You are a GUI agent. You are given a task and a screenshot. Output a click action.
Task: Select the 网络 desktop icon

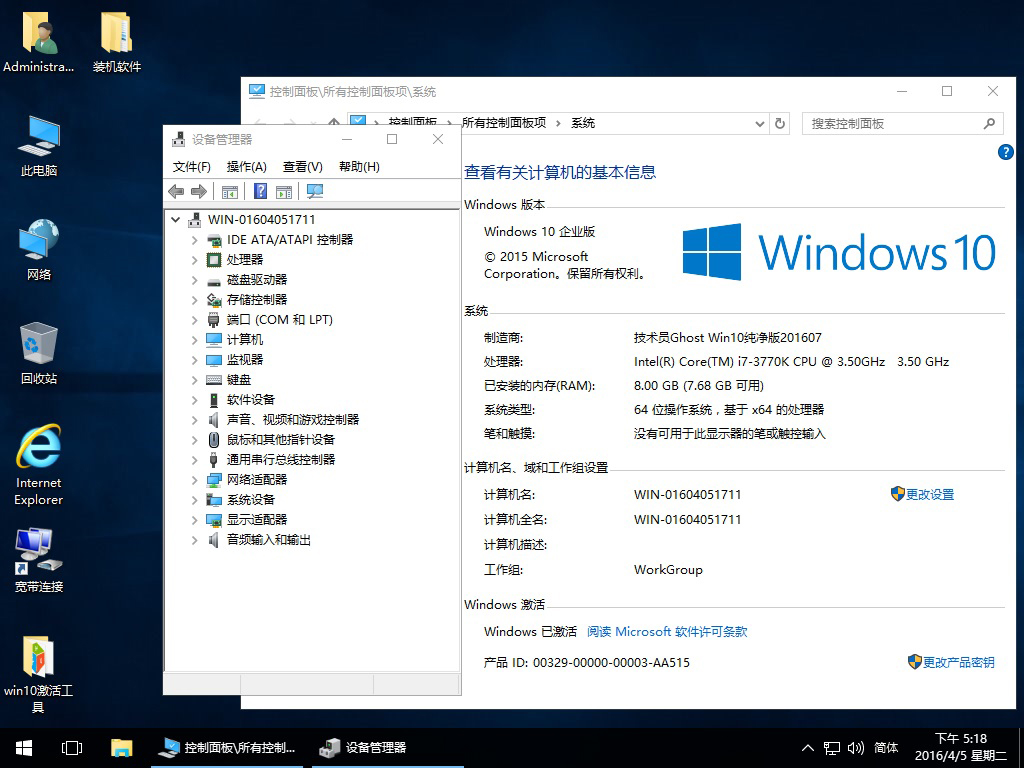[39, 250]
